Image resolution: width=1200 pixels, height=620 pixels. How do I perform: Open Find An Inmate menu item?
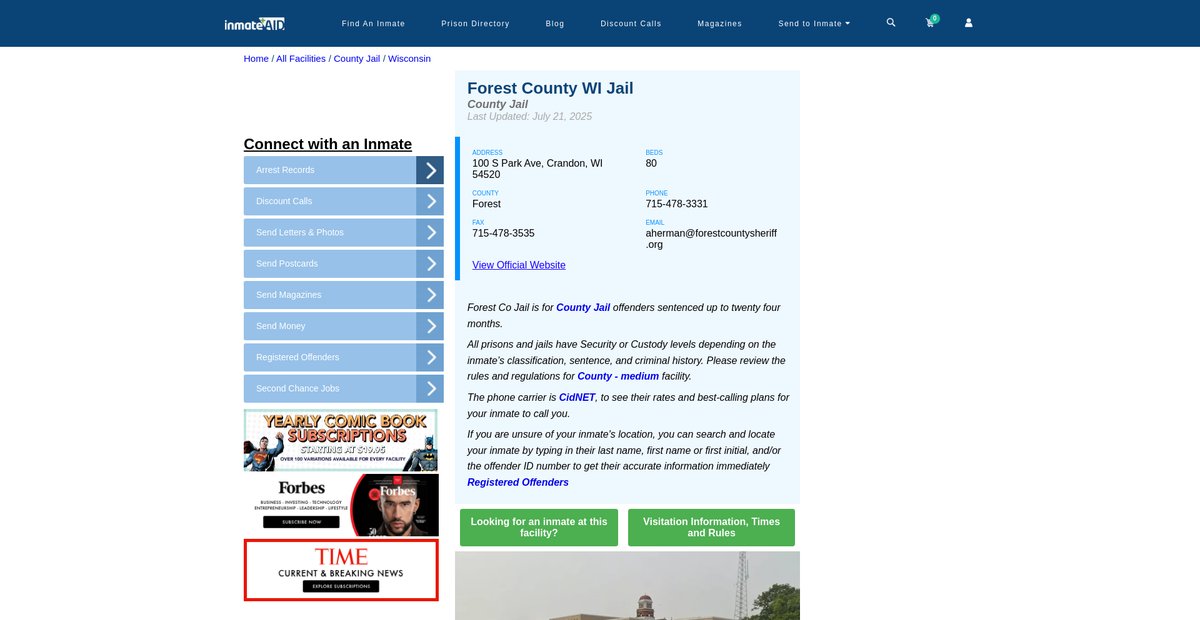pos(373,23)
